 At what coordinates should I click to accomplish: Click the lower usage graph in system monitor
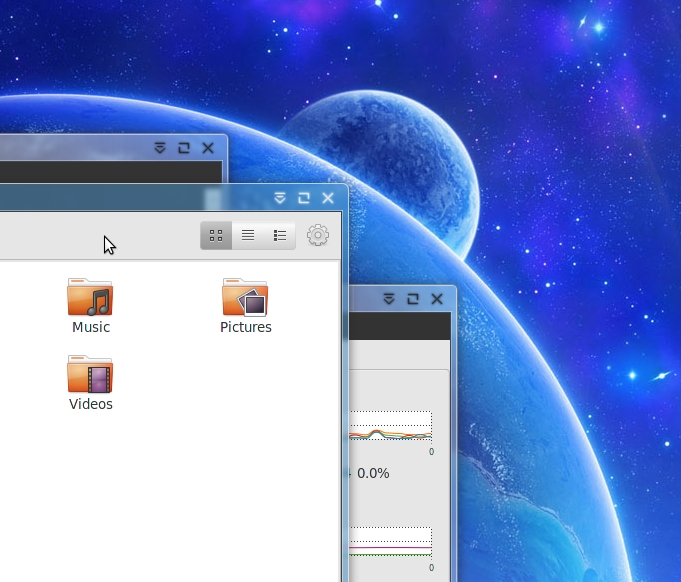tap(390, 542)
